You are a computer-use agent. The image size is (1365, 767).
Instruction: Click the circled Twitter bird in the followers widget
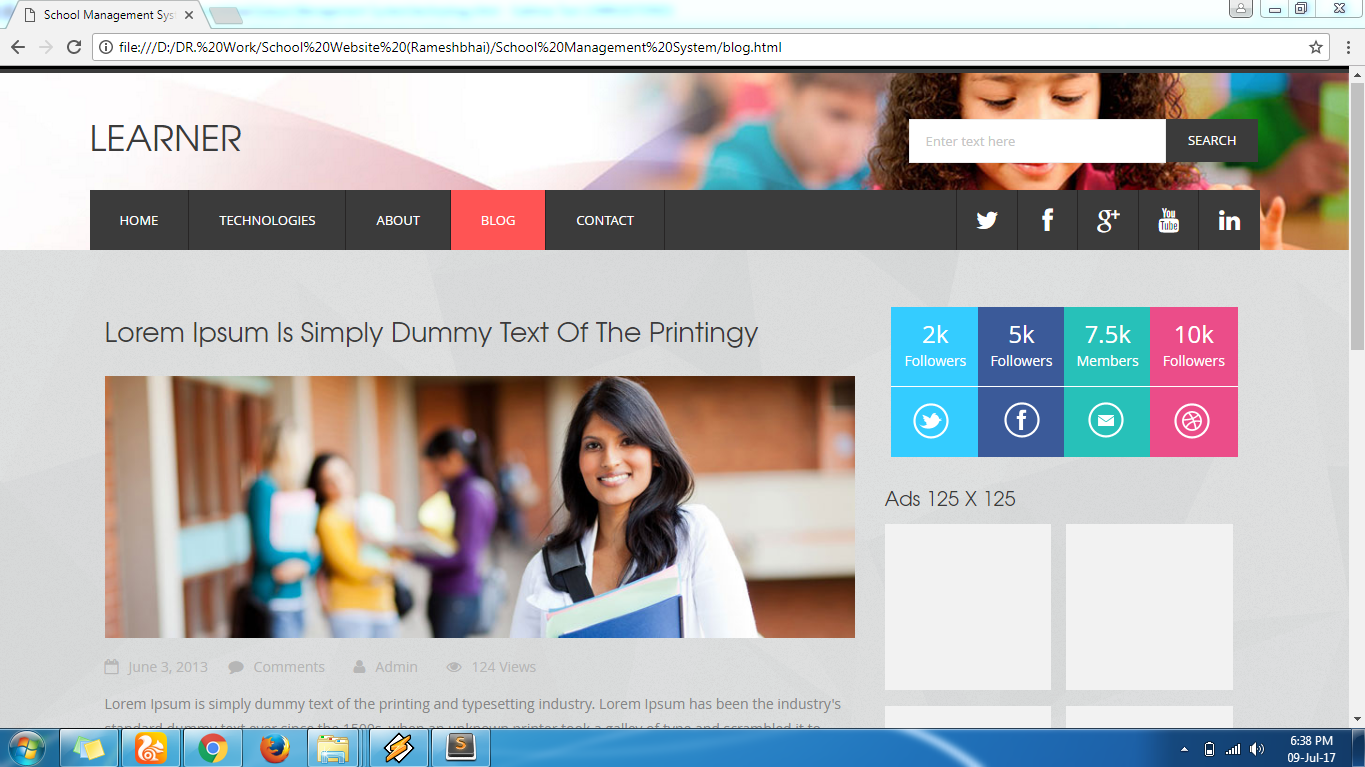pyautogui.click(x=931, y=421)
